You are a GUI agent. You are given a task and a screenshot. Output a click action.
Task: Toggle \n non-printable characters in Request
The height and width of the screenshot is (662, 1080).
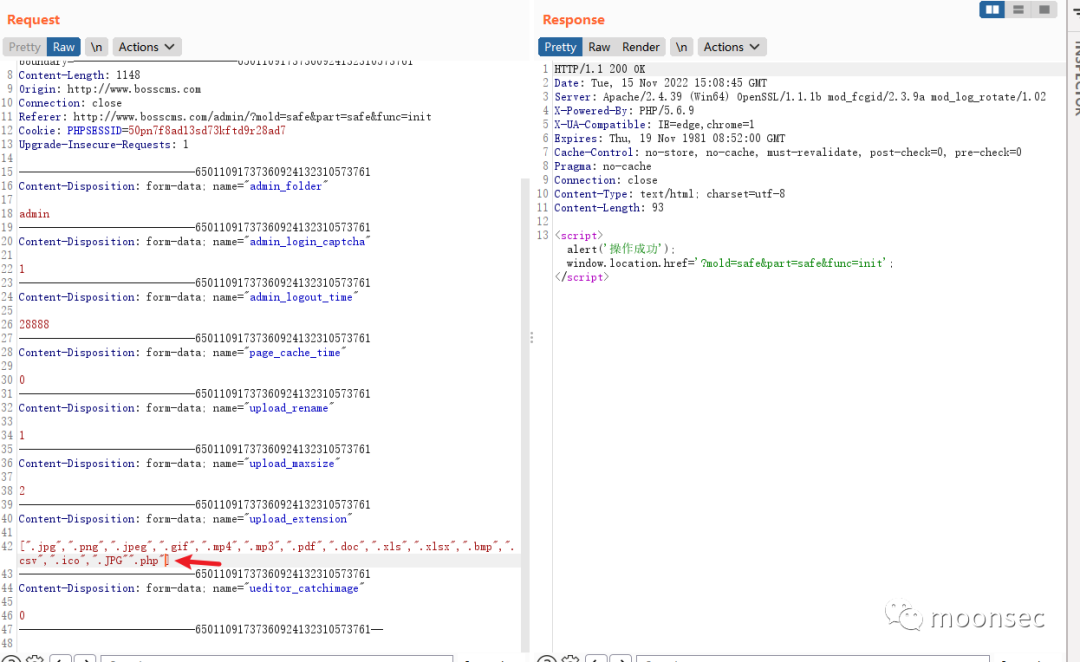tap(96, 47)
